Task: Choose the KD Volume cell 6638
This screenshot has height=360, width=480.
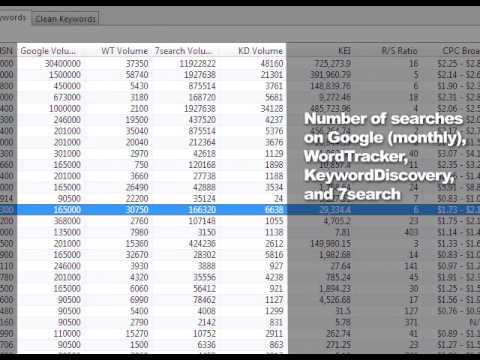Action: tap(274, 210)
